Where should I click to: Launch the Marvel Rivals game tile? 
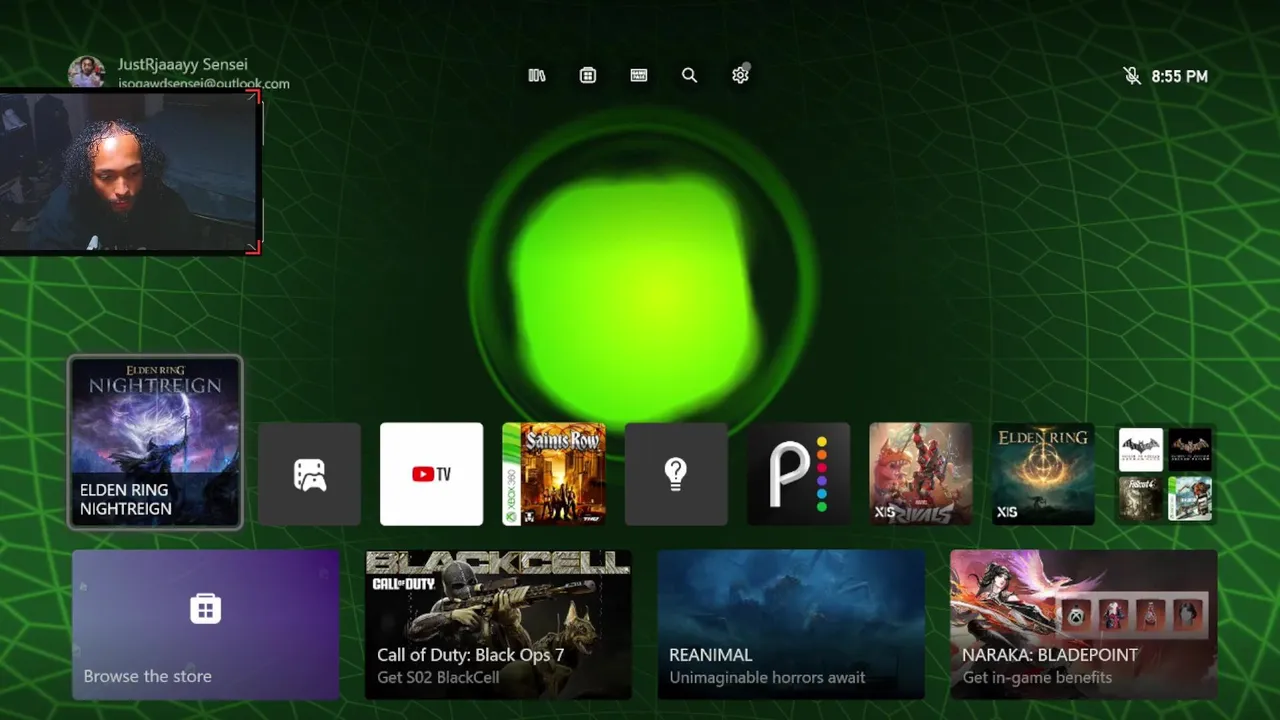click(920, 474)
